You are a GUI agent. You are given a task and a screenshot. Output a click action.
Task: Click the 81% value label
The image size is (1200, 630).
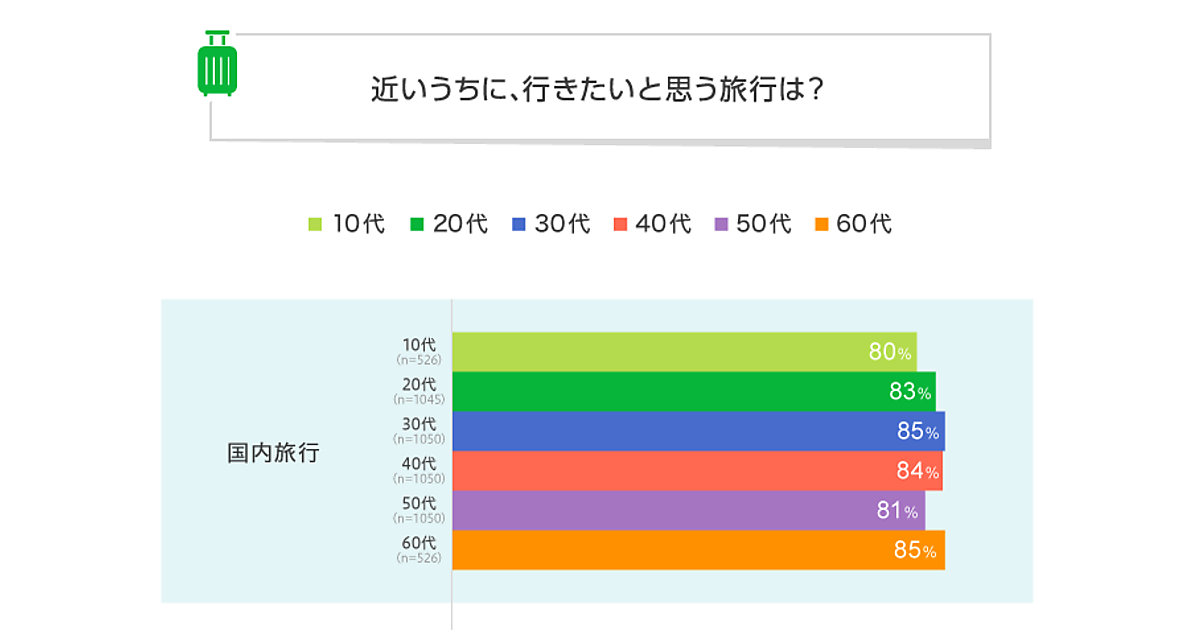[897, 511]
